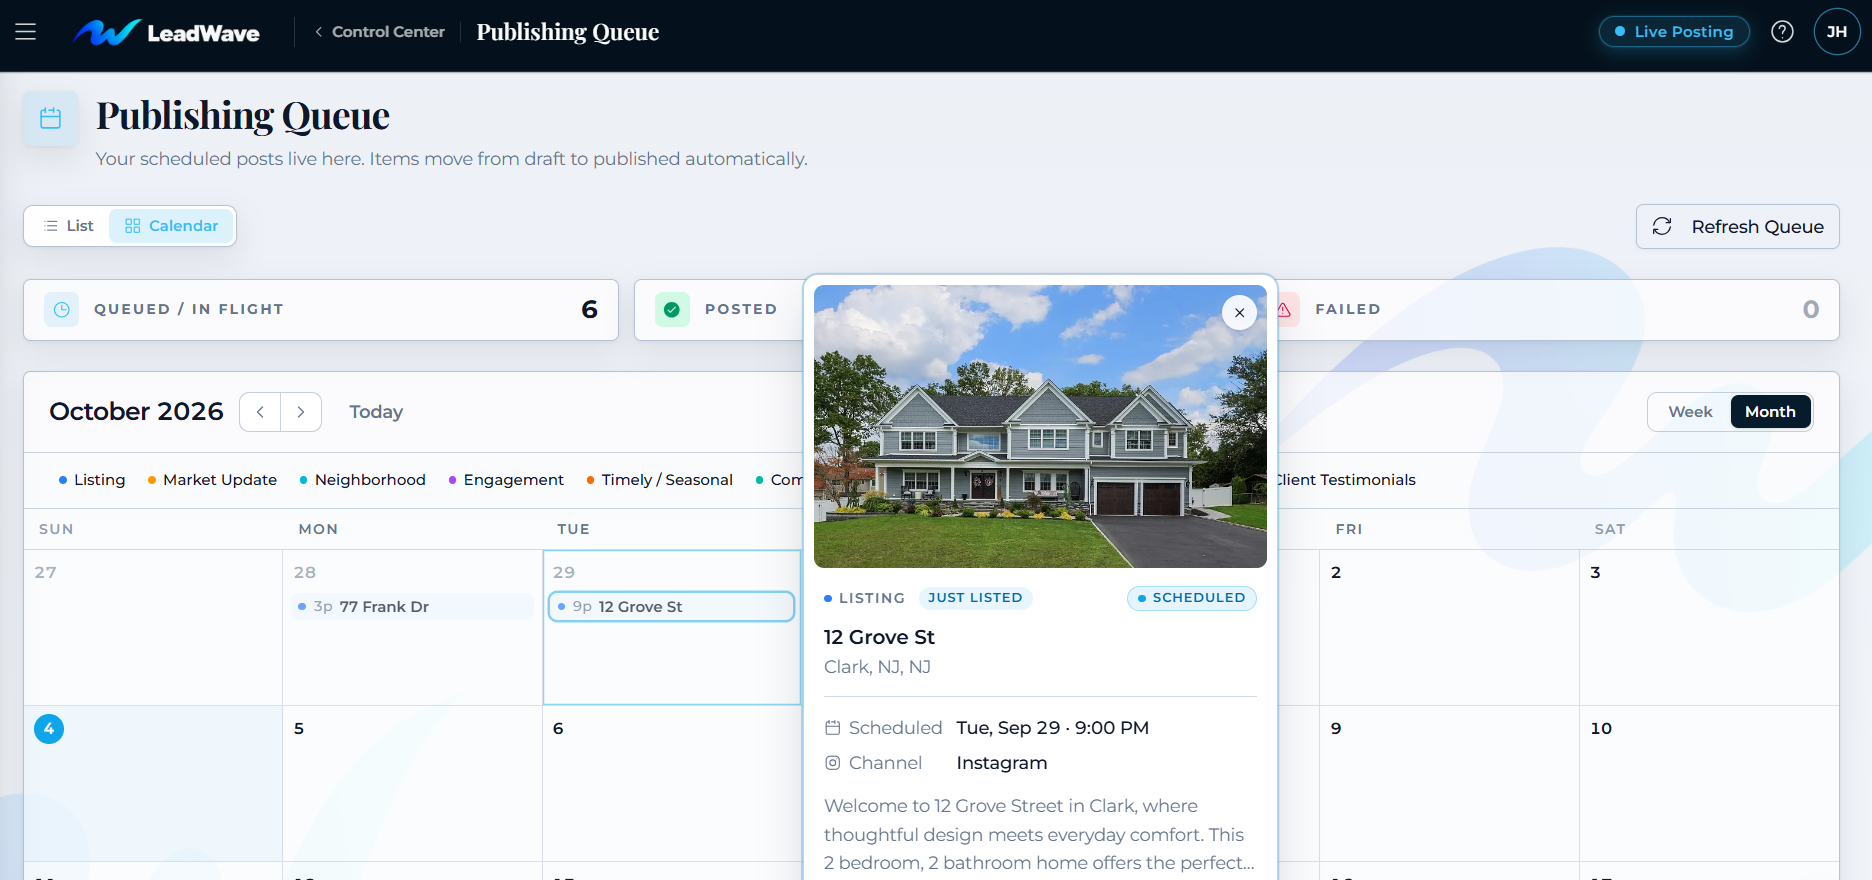
Task: Click the SCHEDULED status badge
Action: 1191,598
